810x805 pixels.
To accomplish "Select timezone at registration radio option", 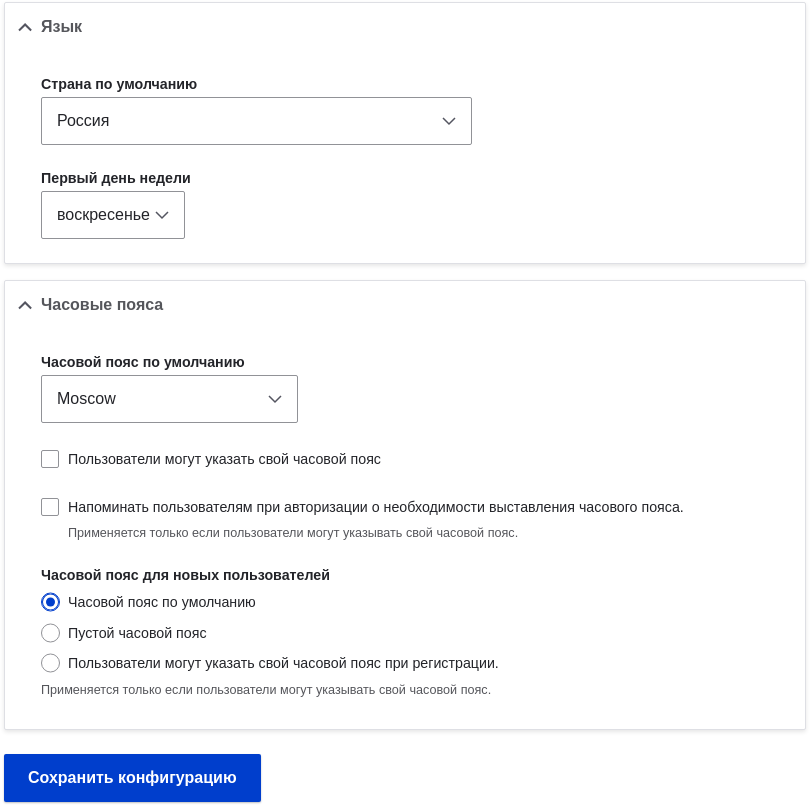I will [x=50, y=663].
